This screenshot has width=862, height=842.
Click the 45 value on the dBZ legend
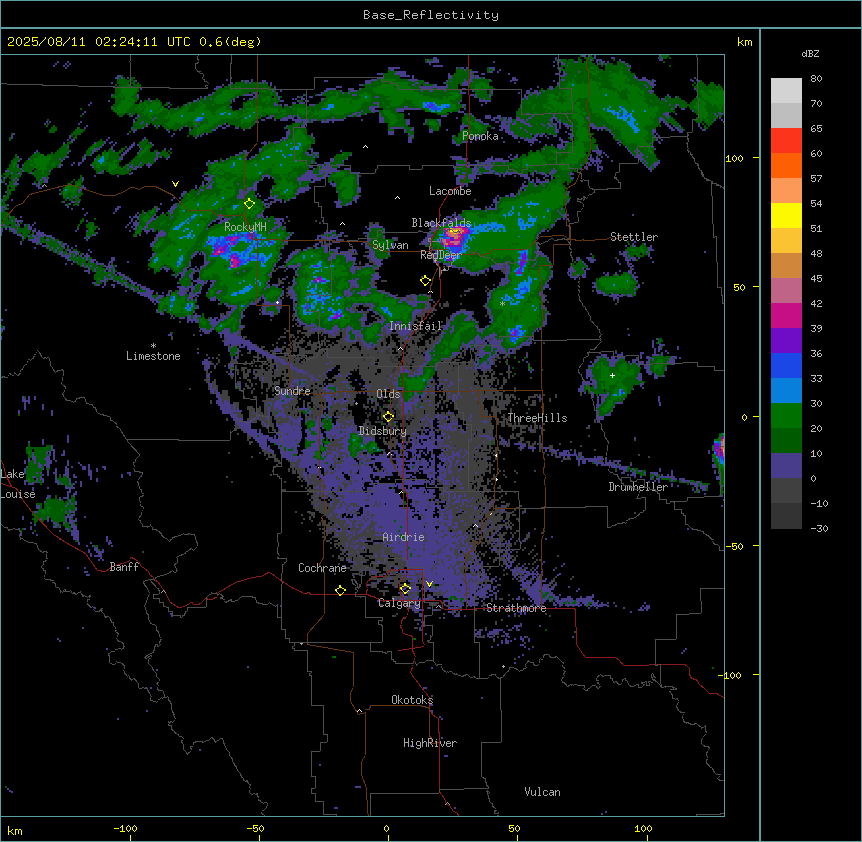(x=816, y=279)
